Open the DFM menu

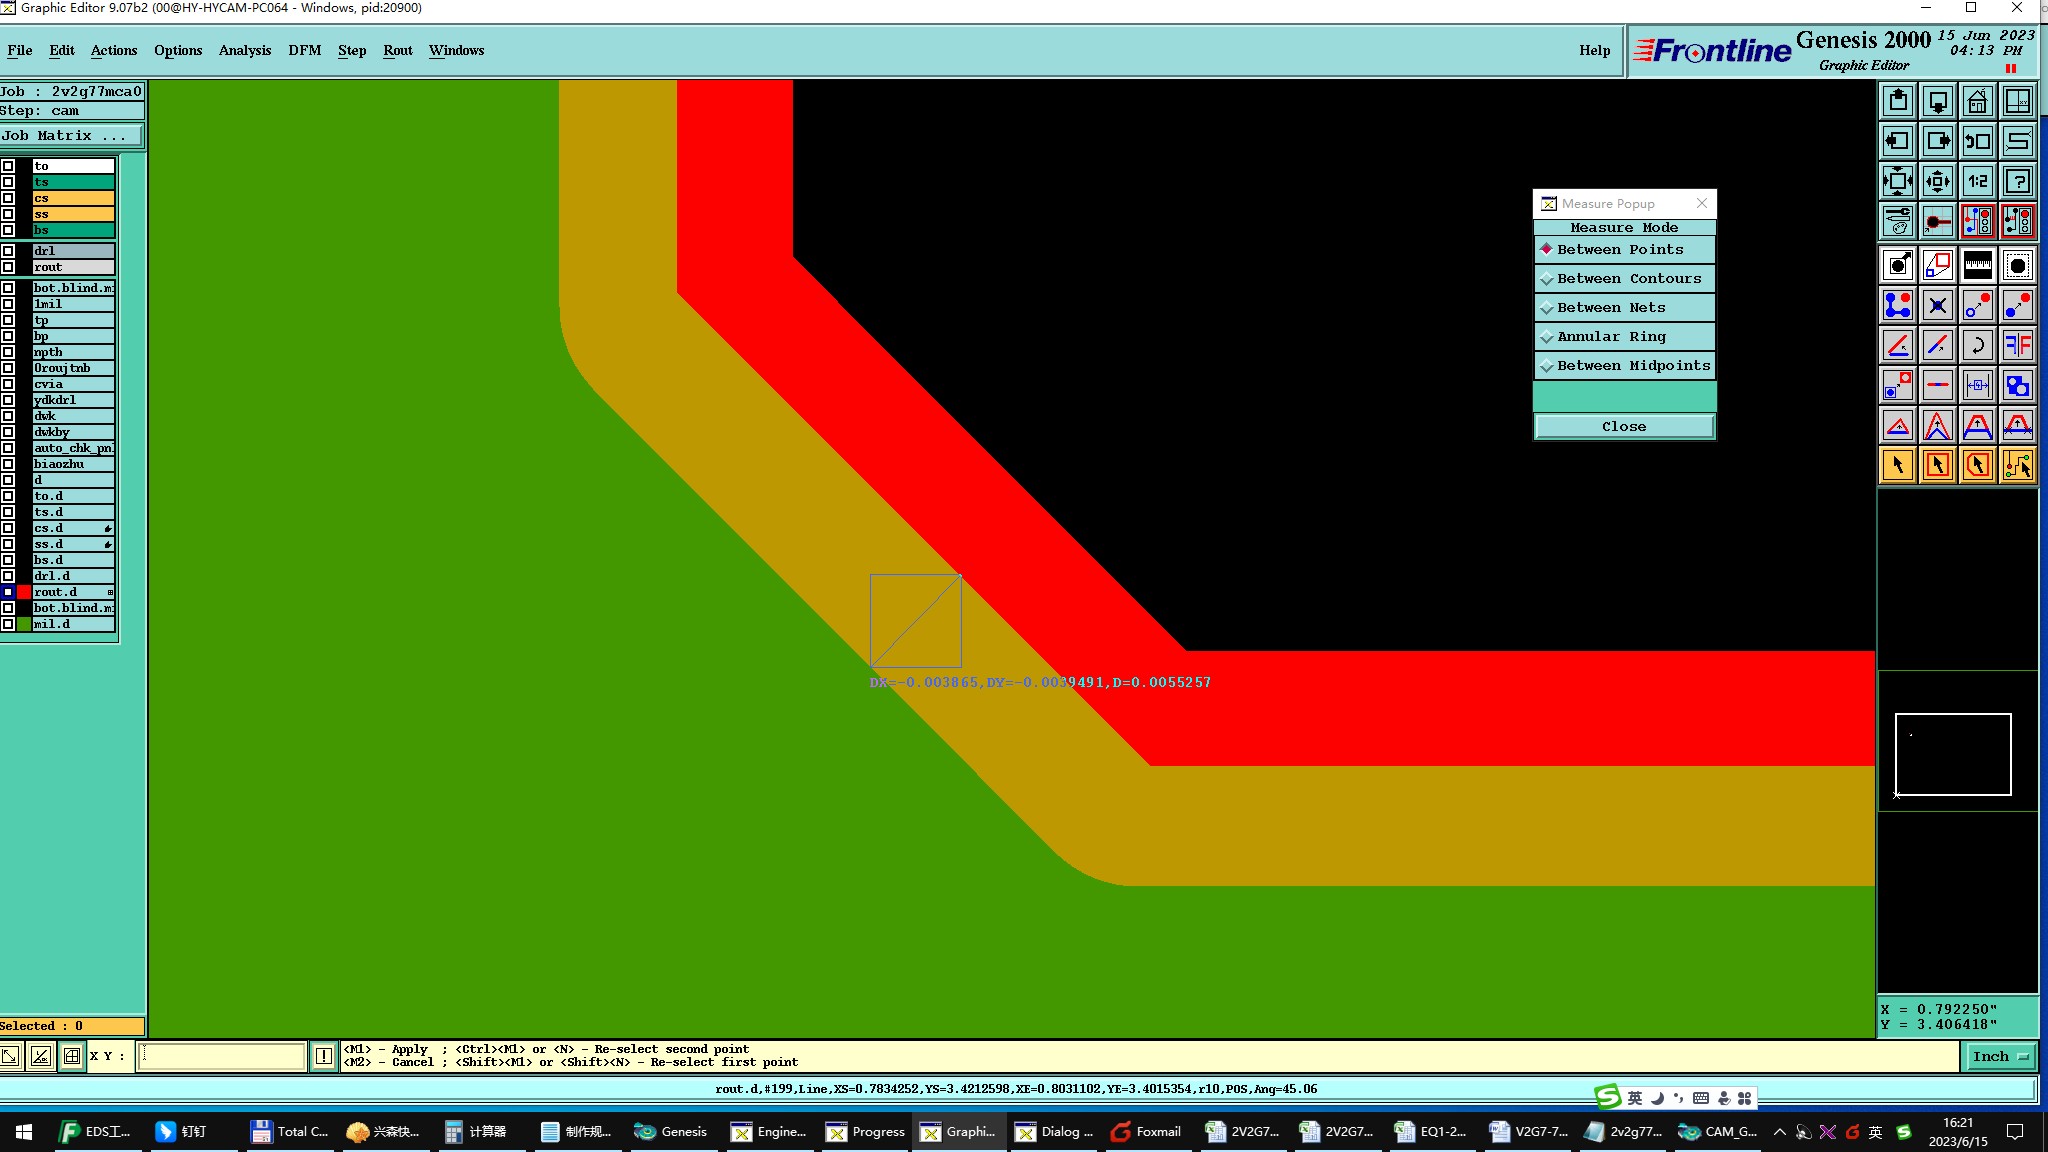pos(304,51)
